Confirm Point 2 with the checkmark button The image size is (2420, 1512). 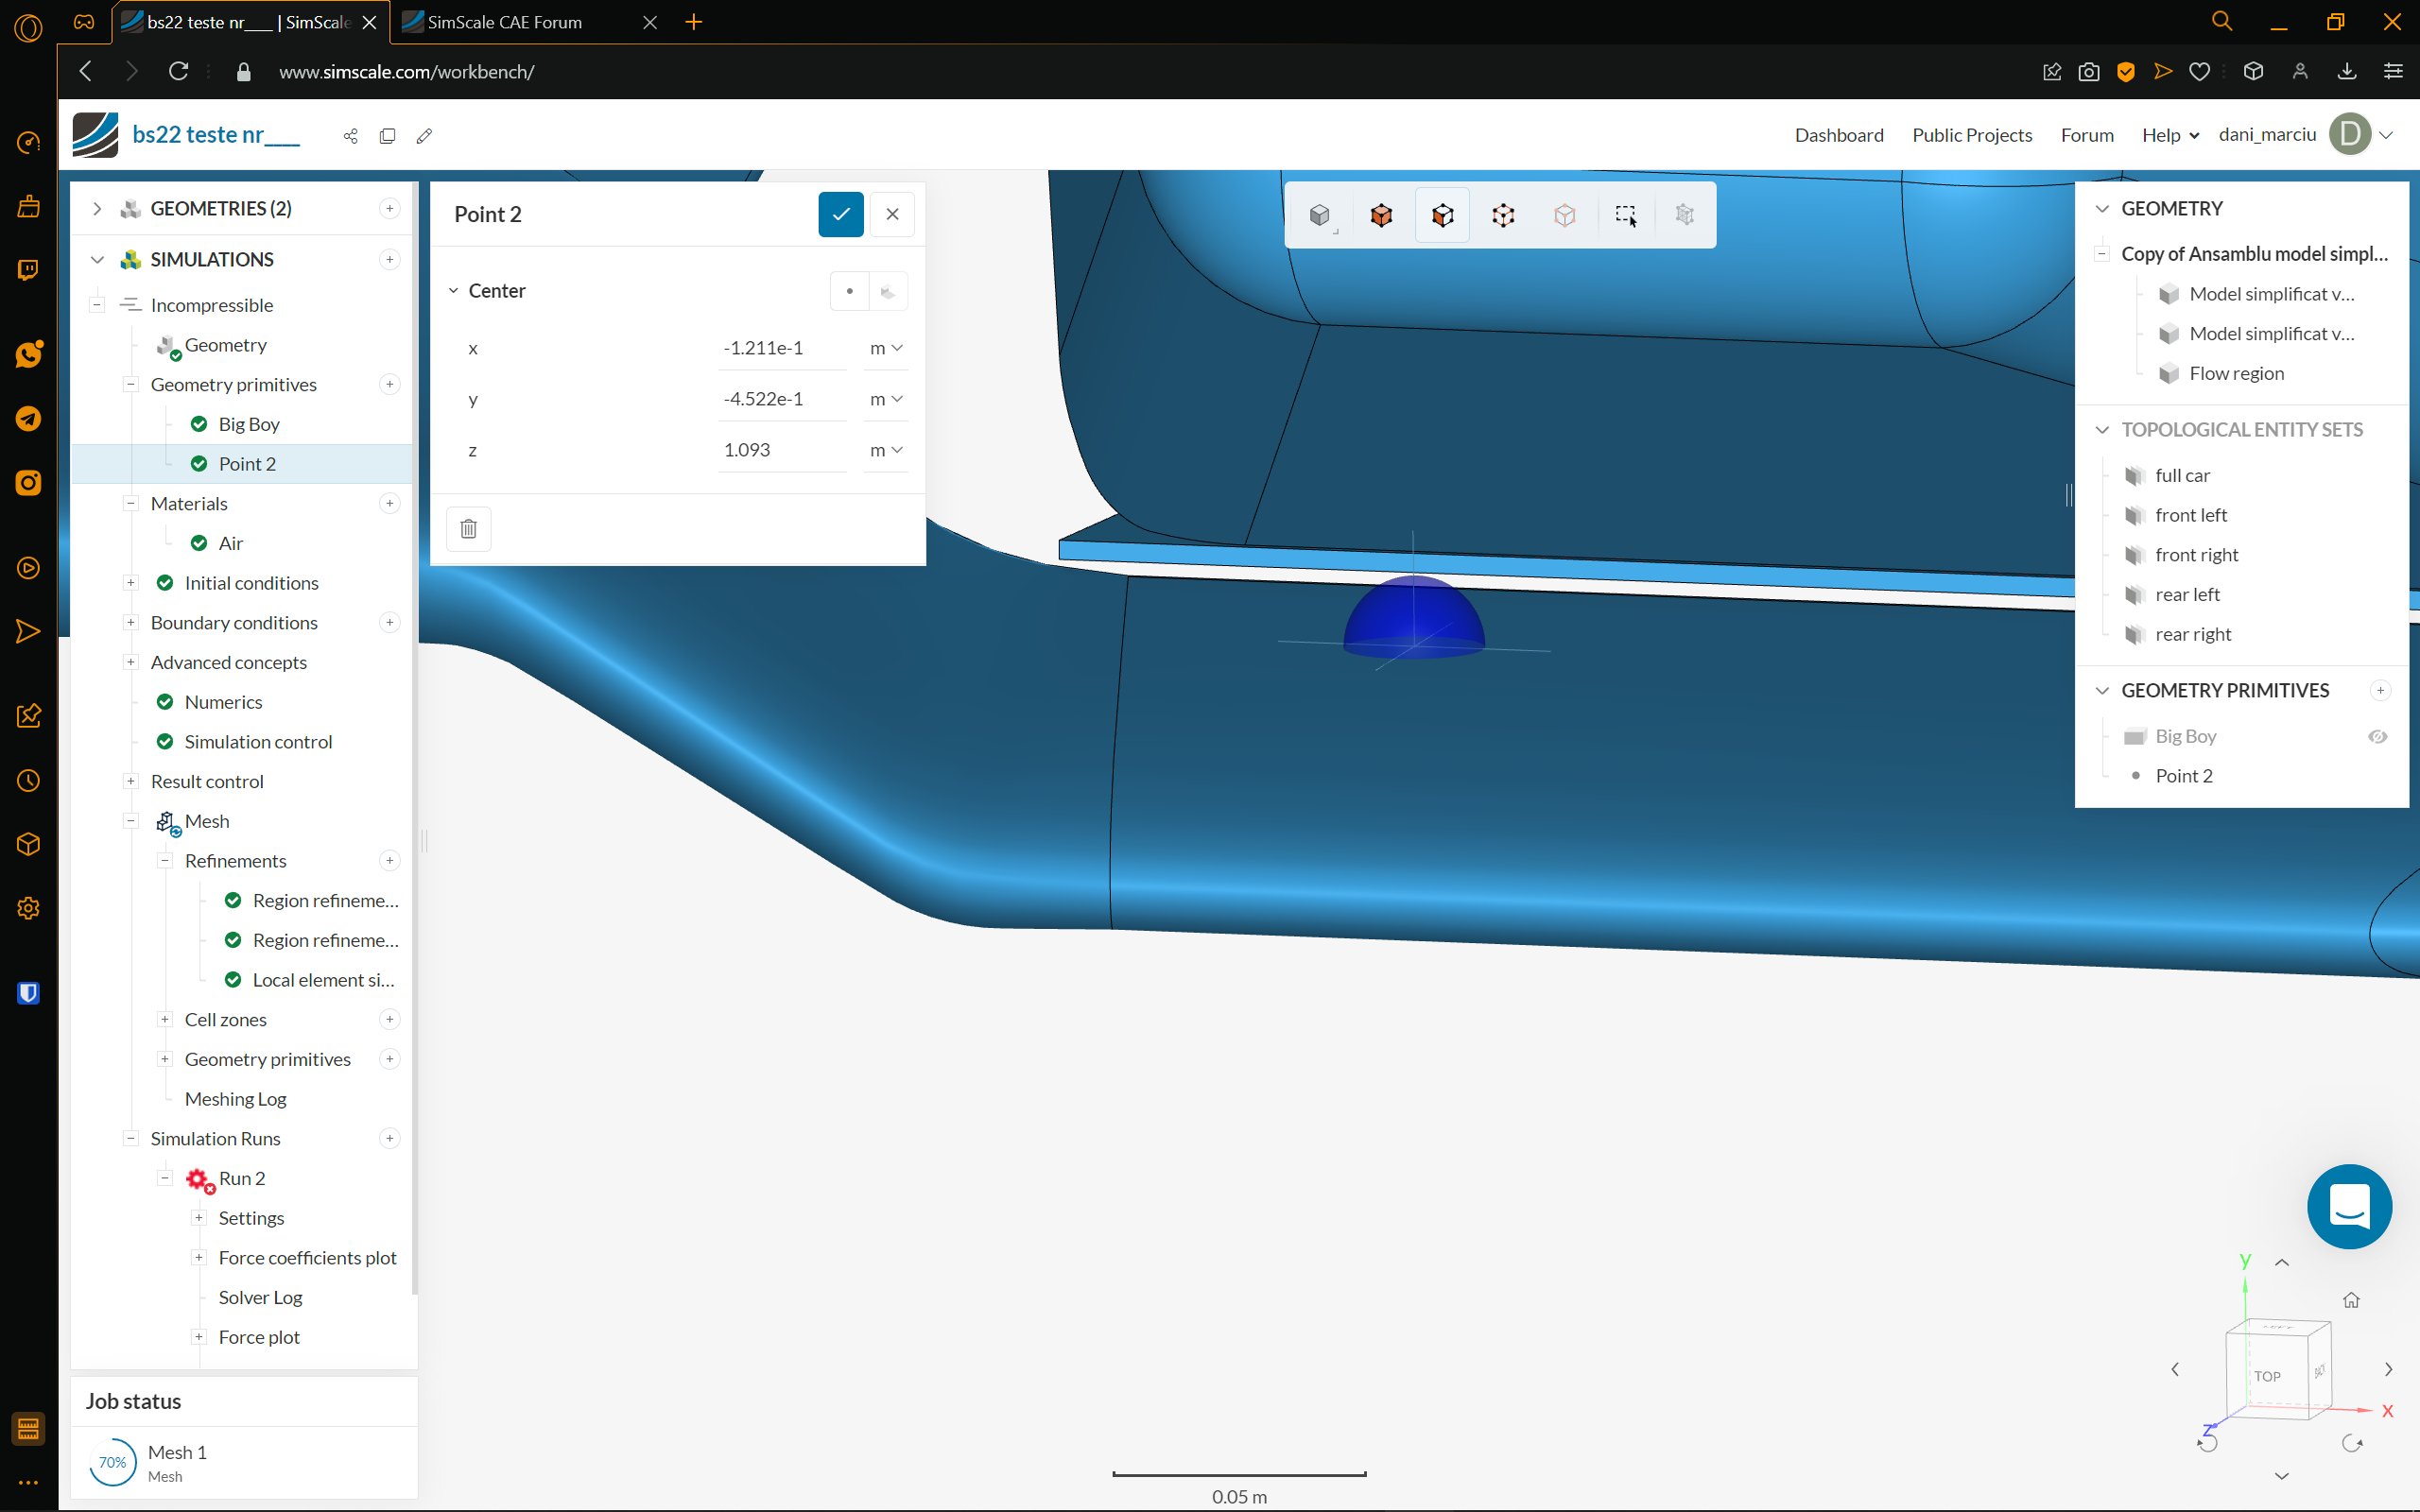[840, 214]
